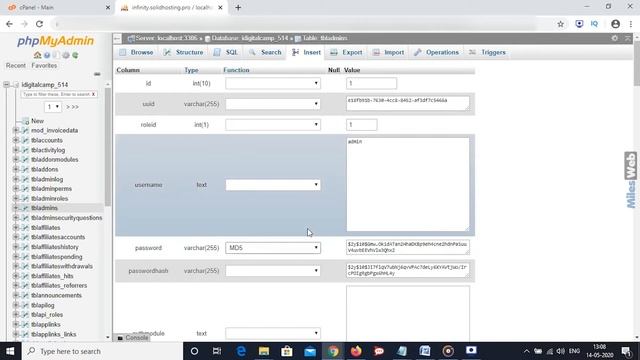The width and height of the screenshot is (640, 360).
Task: Click Database idigitalcamp_514 breadcrumb link
Action: coord(249,38)
